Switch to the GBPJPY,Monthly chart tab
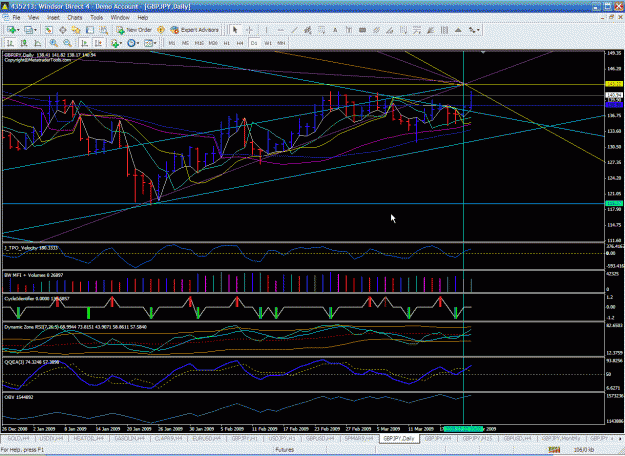This screenshot has height=456, width=625. pos(561,438)
